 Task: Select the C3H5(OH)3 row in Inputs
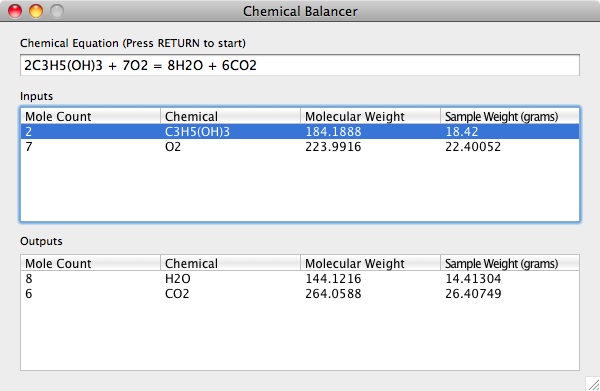(300, 132)
